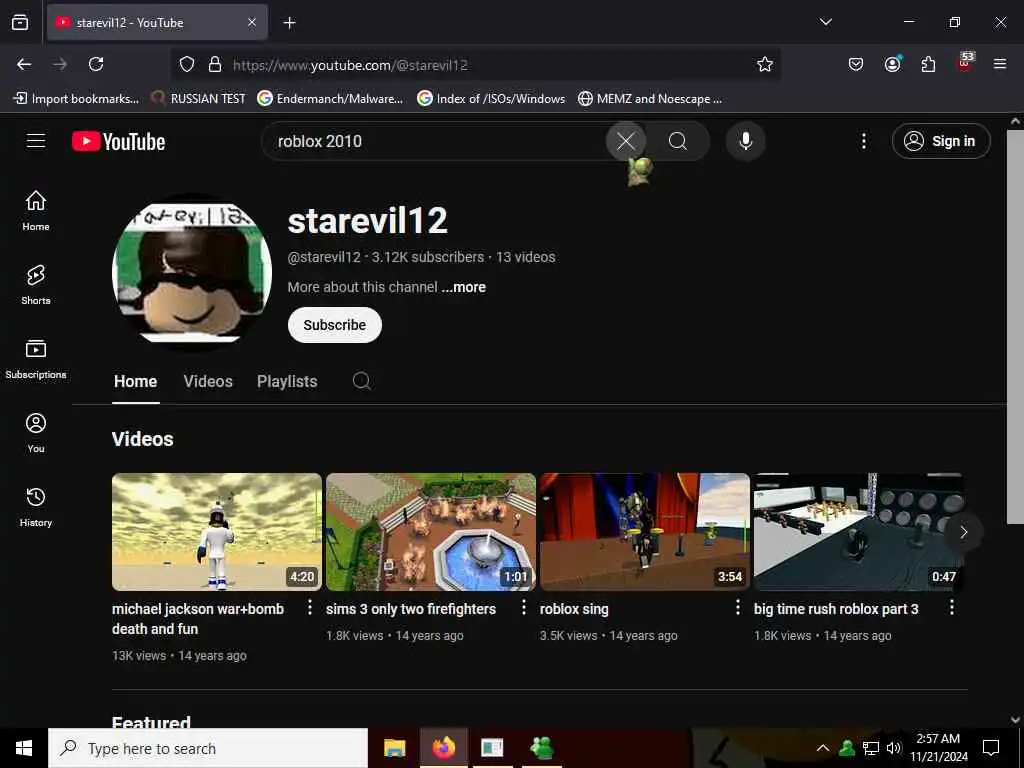Viewport: 1024px width, 768px height.
Task: Open Firefox account icon
Action: pos(892,64)
